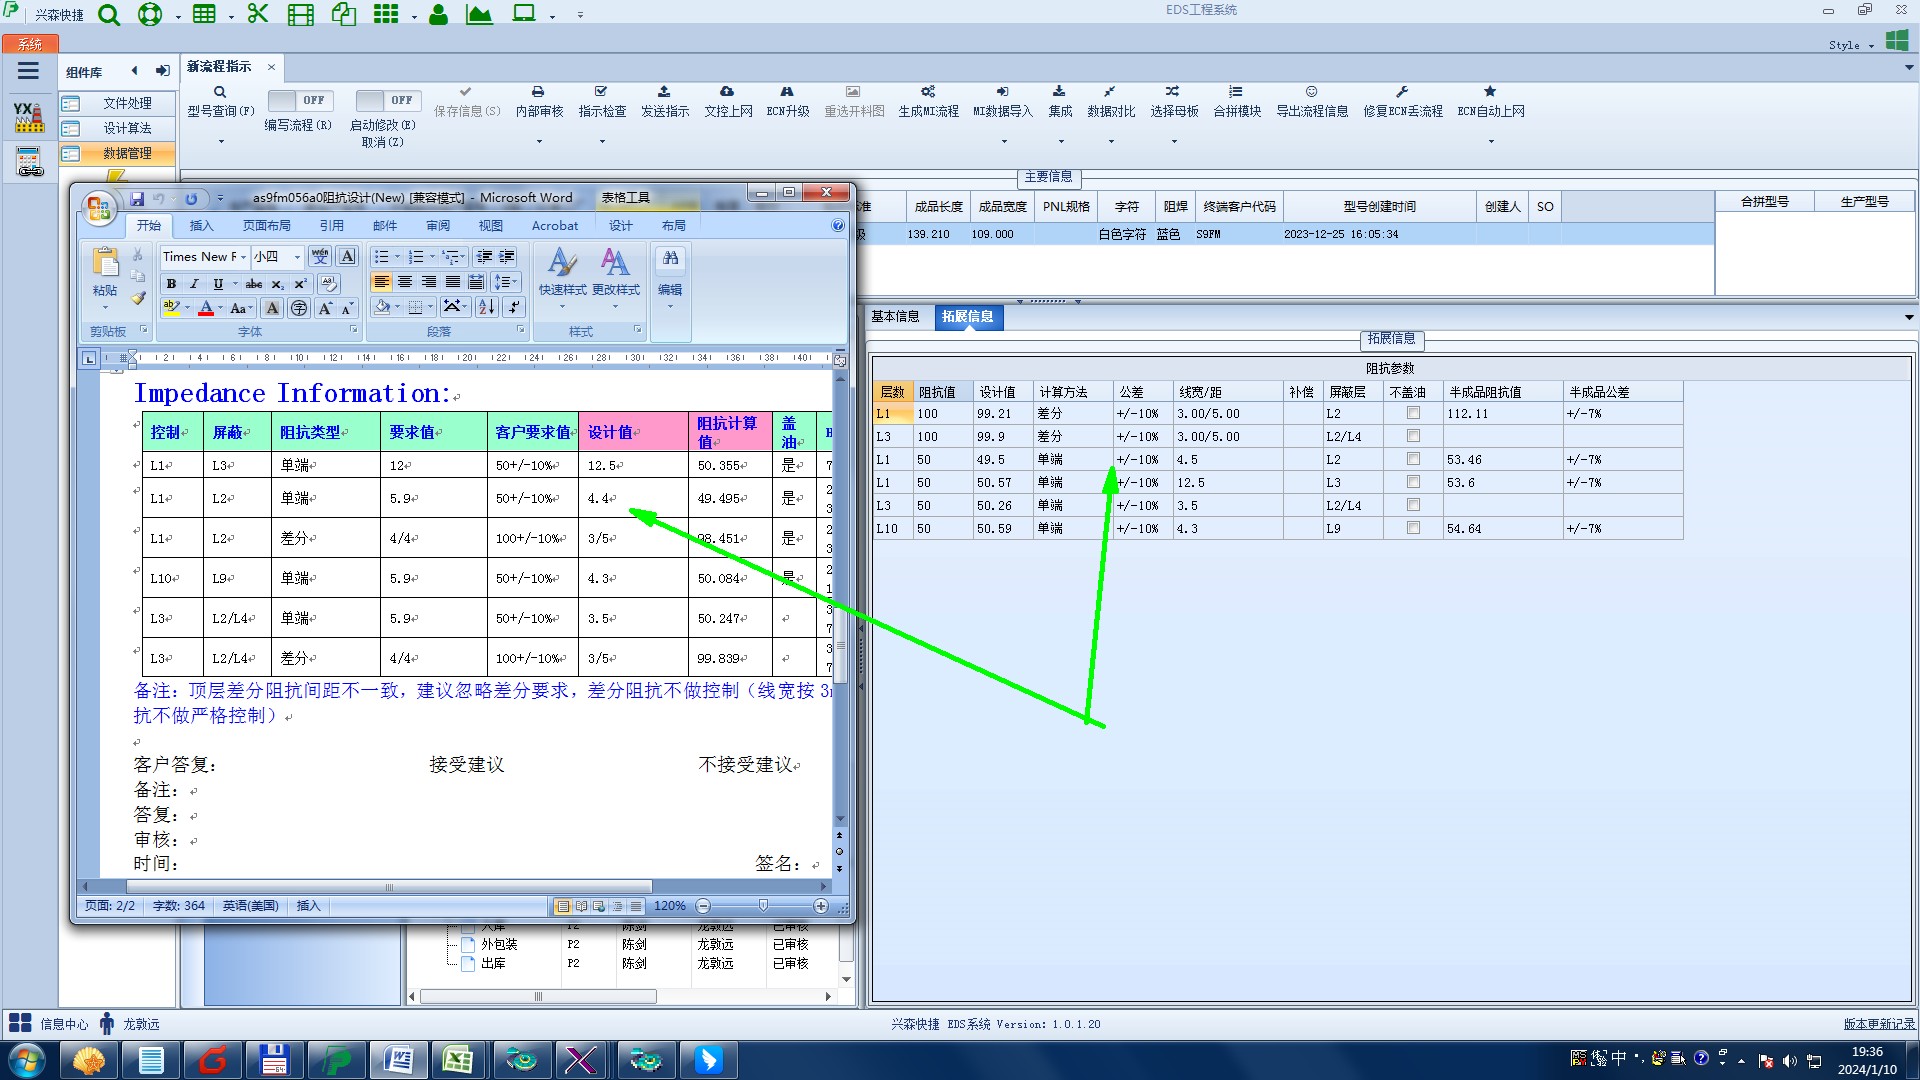Open the font size 小四 dropdown
The height and width of the screenshot is (1080, 1920).
click(297, 257)
